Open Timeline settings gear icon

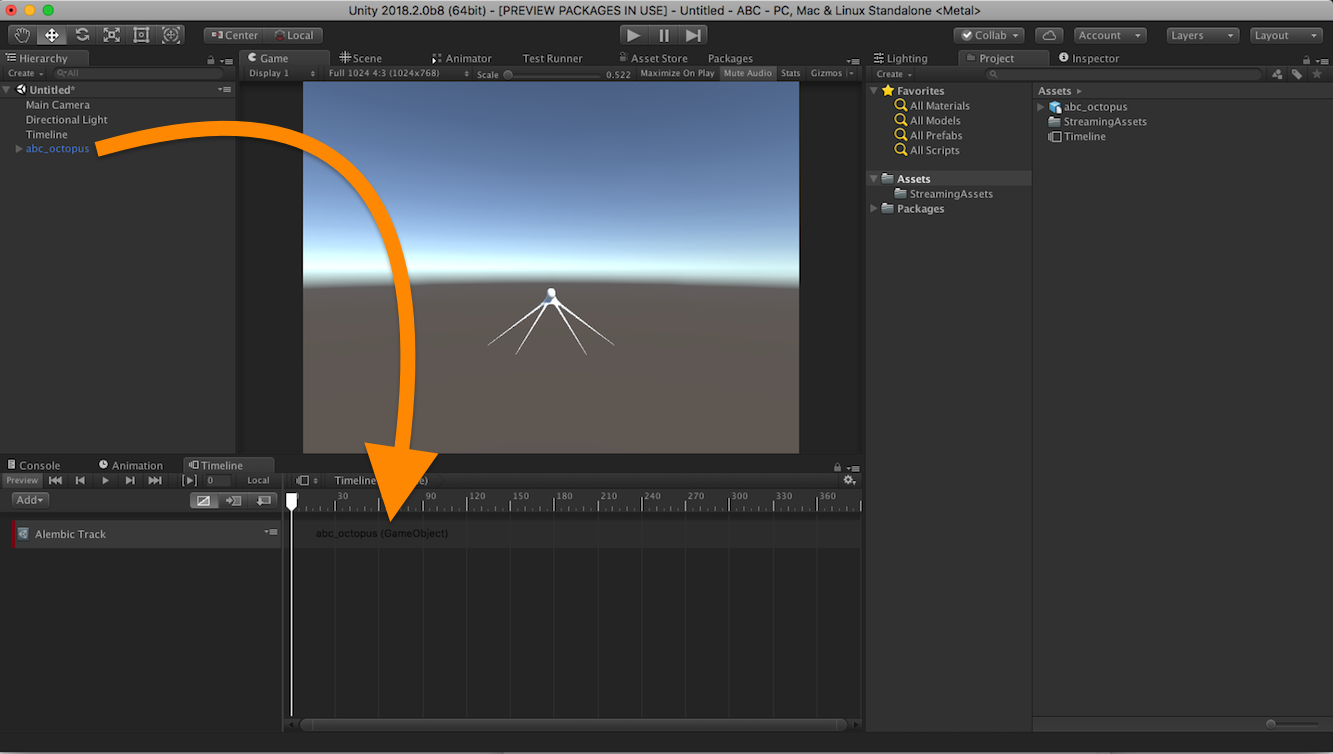coord(849,481)
